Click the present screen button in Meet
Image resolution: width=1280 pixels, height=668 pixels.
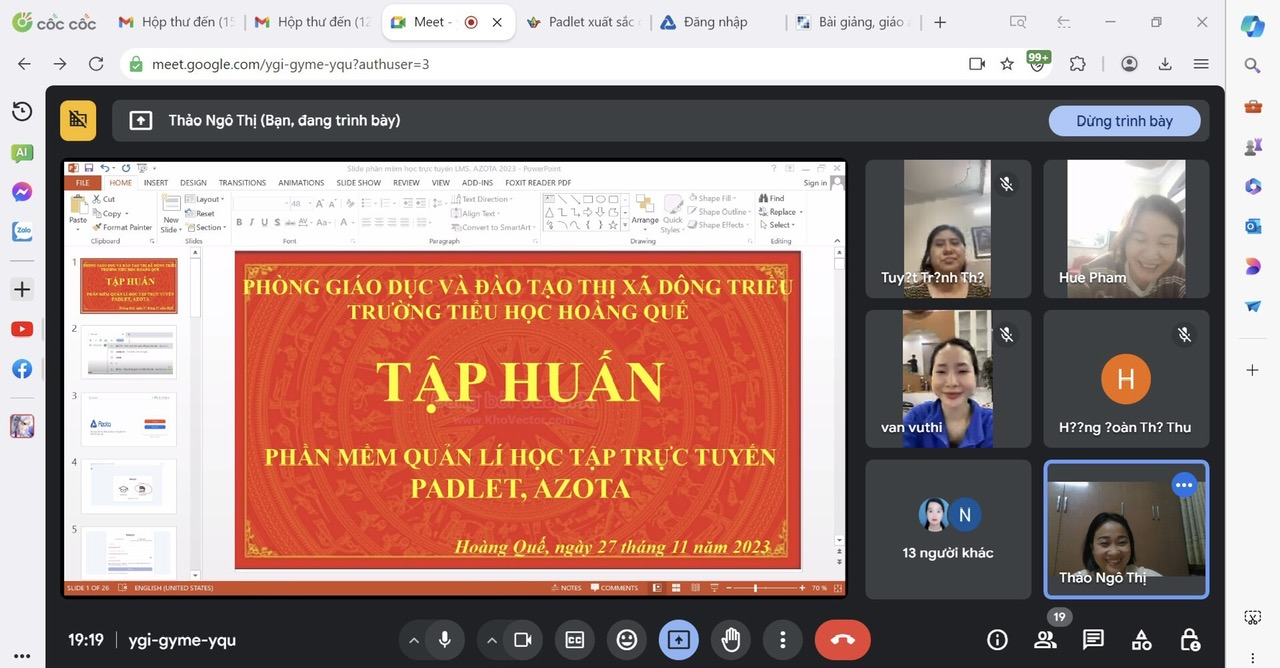[679, 640]
